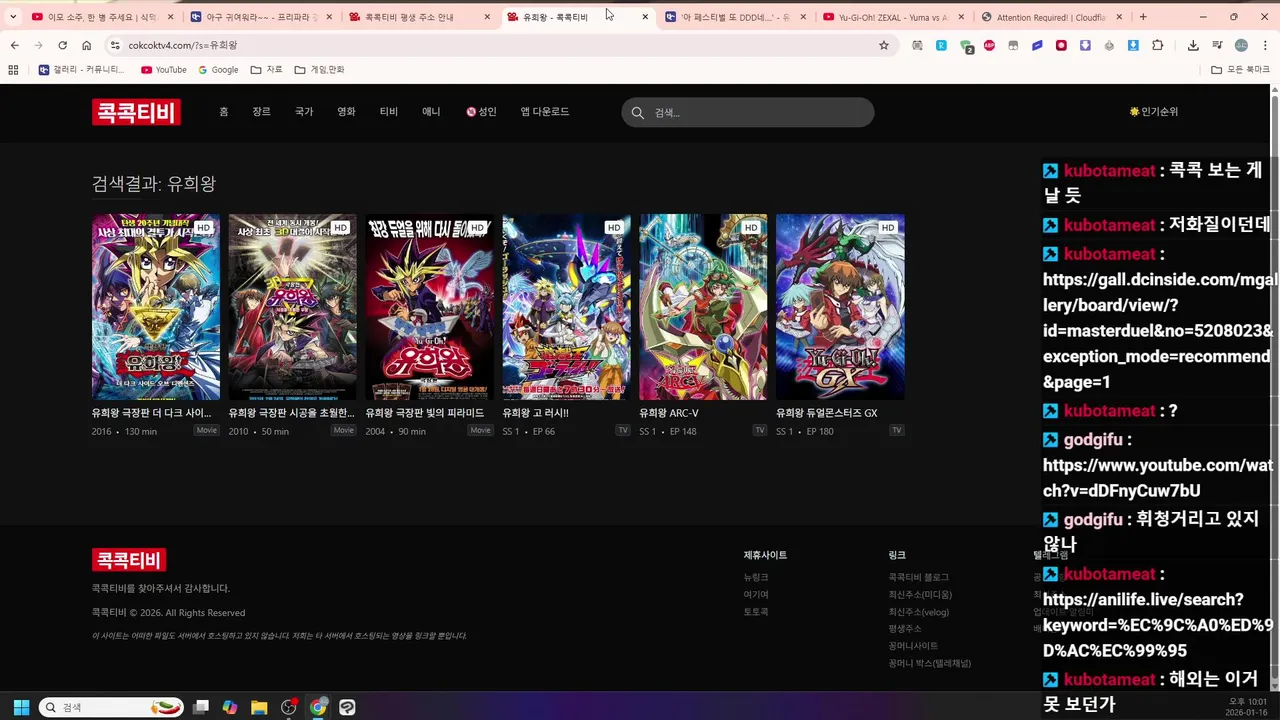The height and width of the screenshot is (720, 1280).
Task: Open the 게임,만화 bookmarks folder
Action: tap(319, 70)
